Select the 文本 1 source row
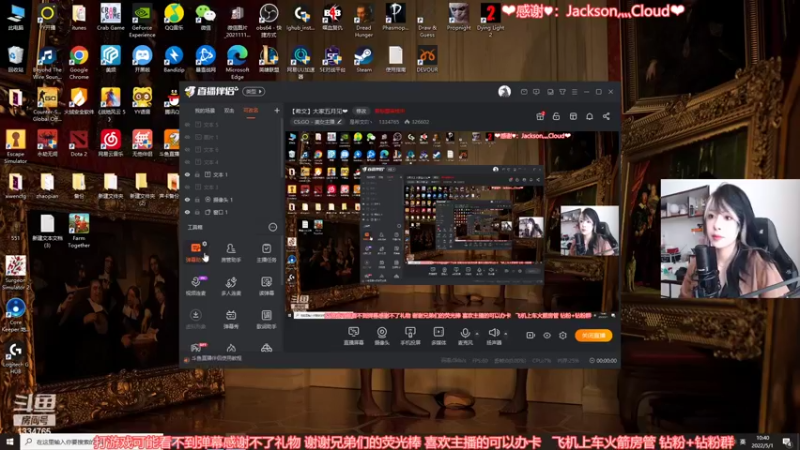 (232, 174)
